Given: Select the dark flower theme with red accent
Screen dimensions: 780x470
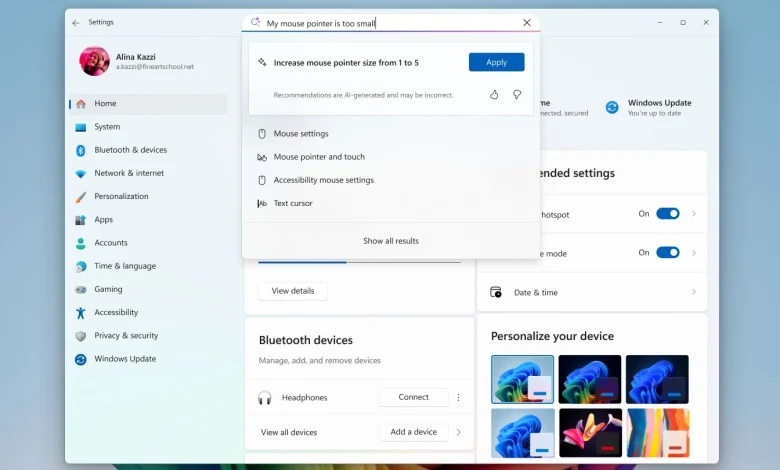Looking at the screenshot, I should [x=590, y=433].
